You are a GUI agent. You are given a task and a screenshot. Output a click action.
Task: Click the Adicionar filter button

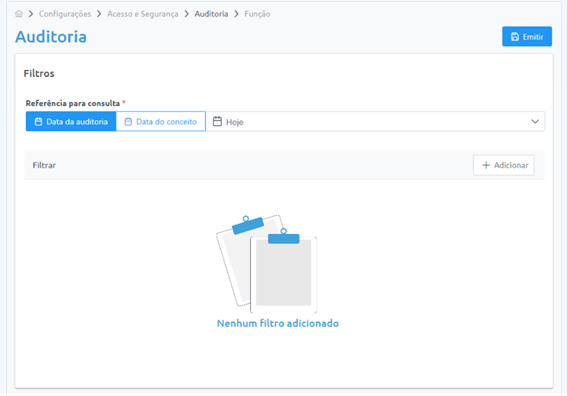[x=504, y=165]
